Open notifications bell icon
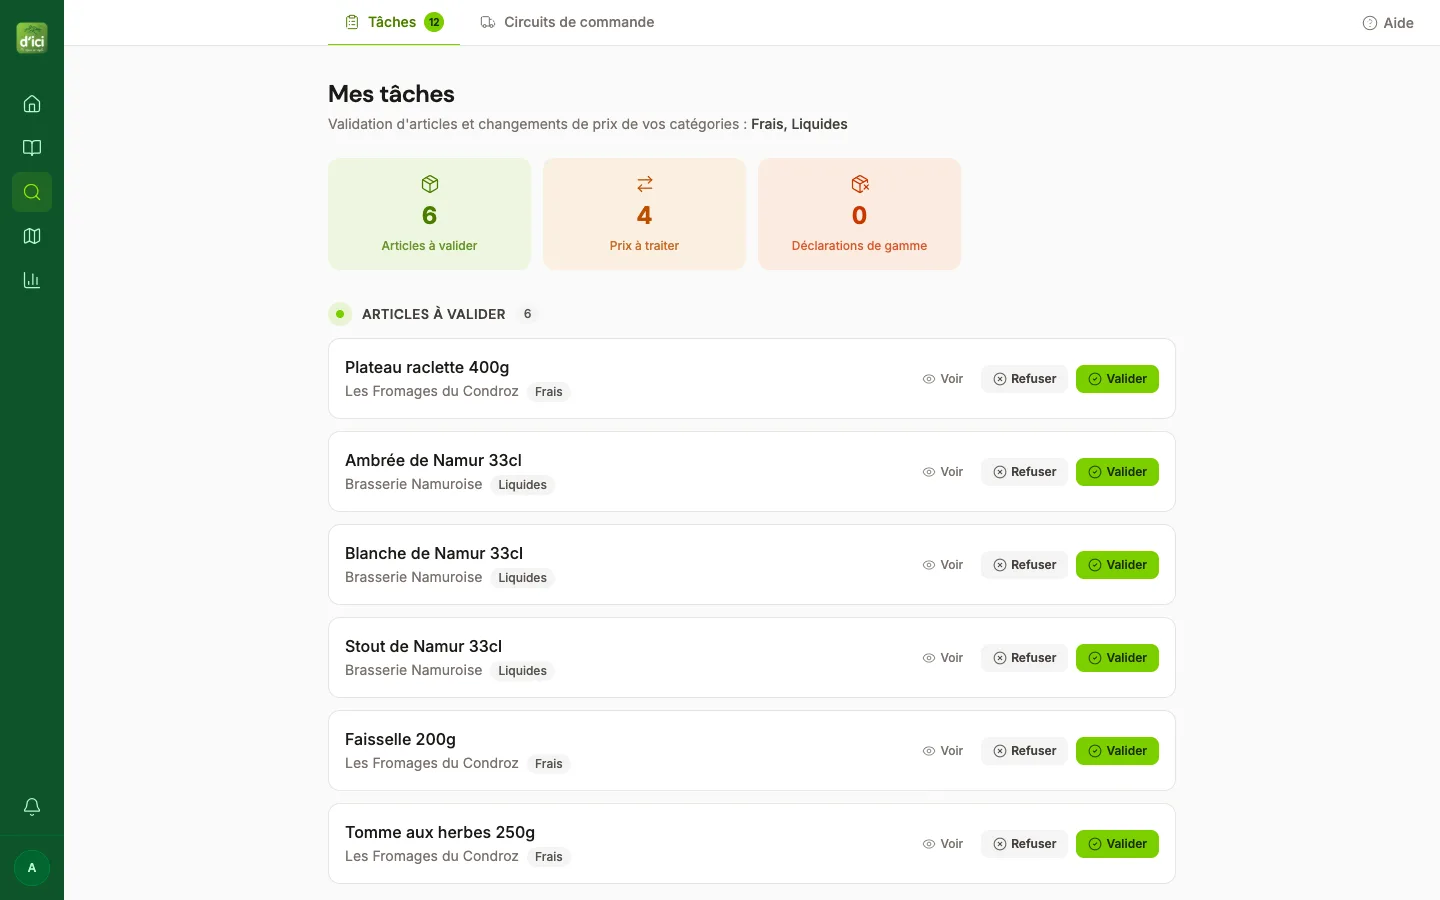The image size is (1440, 900). [x=32, y=807]
